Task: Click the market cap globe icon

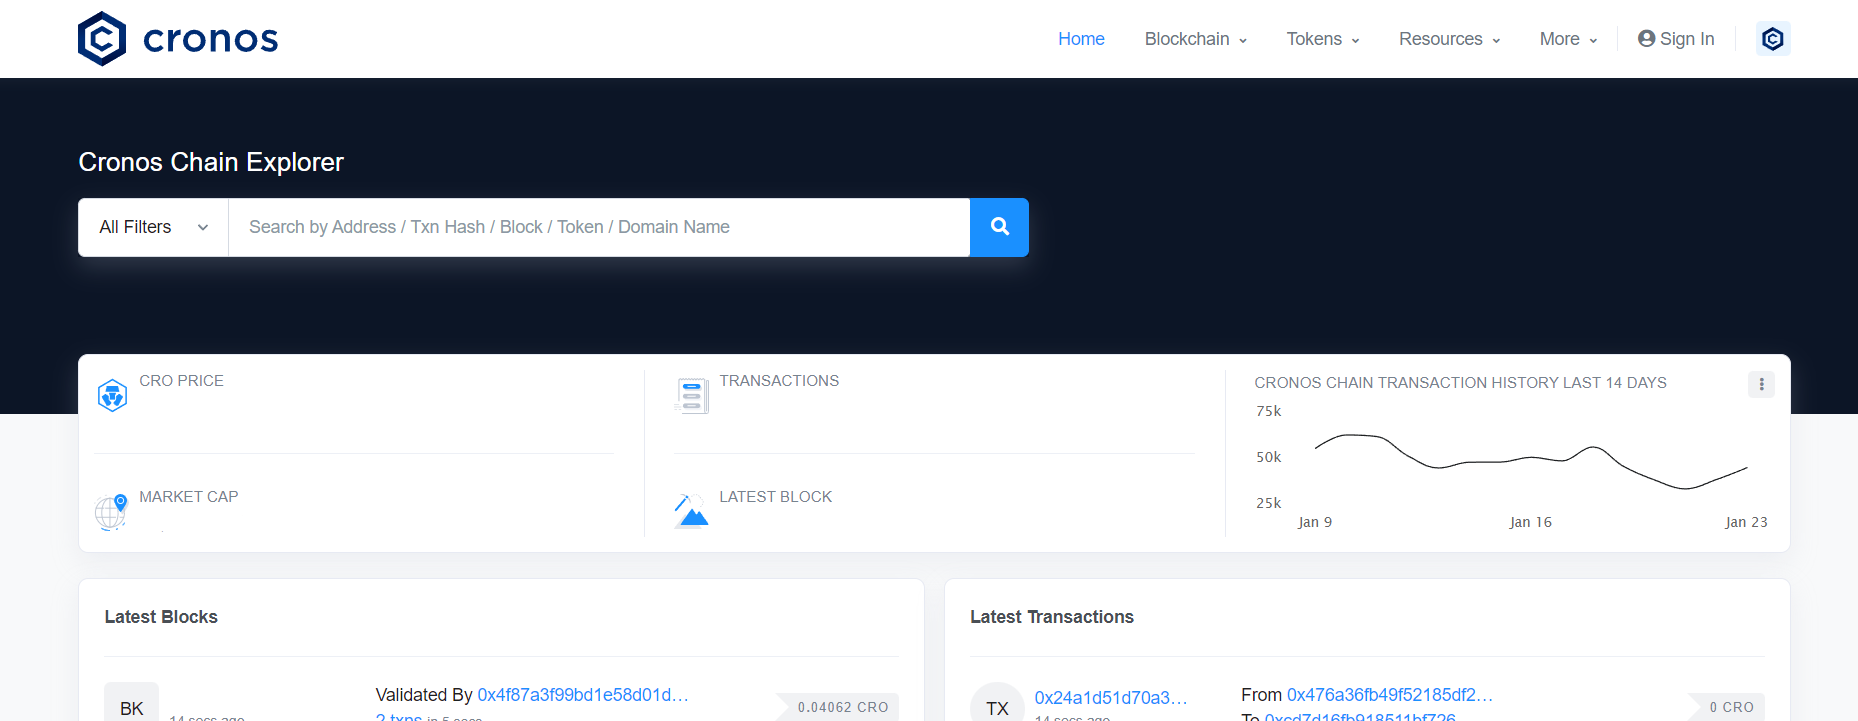Action: 111,512
